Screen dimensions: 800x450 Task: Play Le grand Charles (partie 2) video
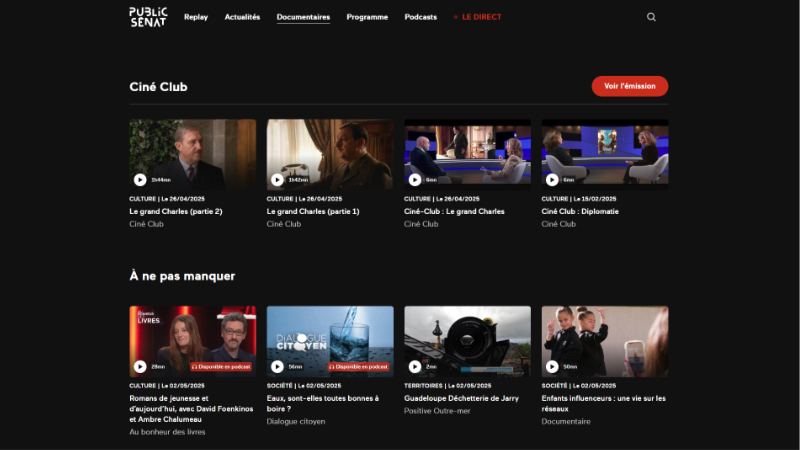coord(140,180)
